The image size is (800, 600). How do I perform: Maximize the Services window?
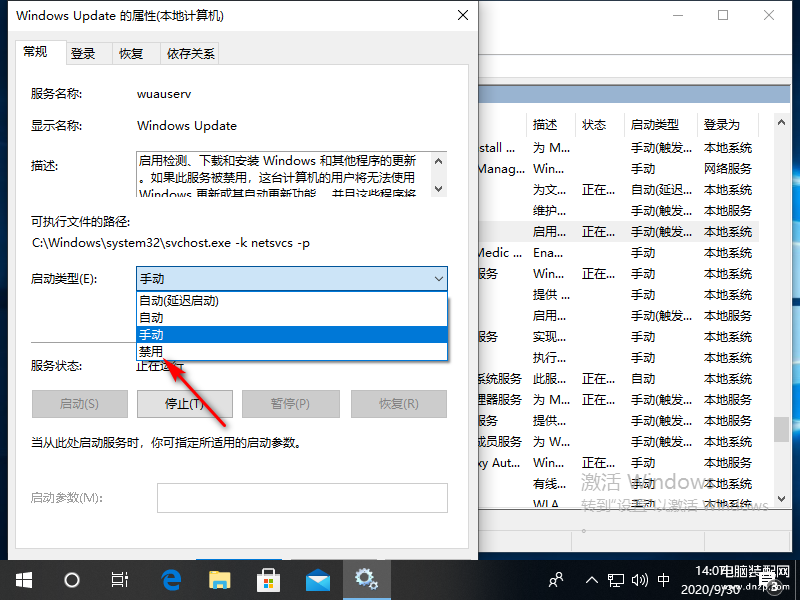coord(723,15)
